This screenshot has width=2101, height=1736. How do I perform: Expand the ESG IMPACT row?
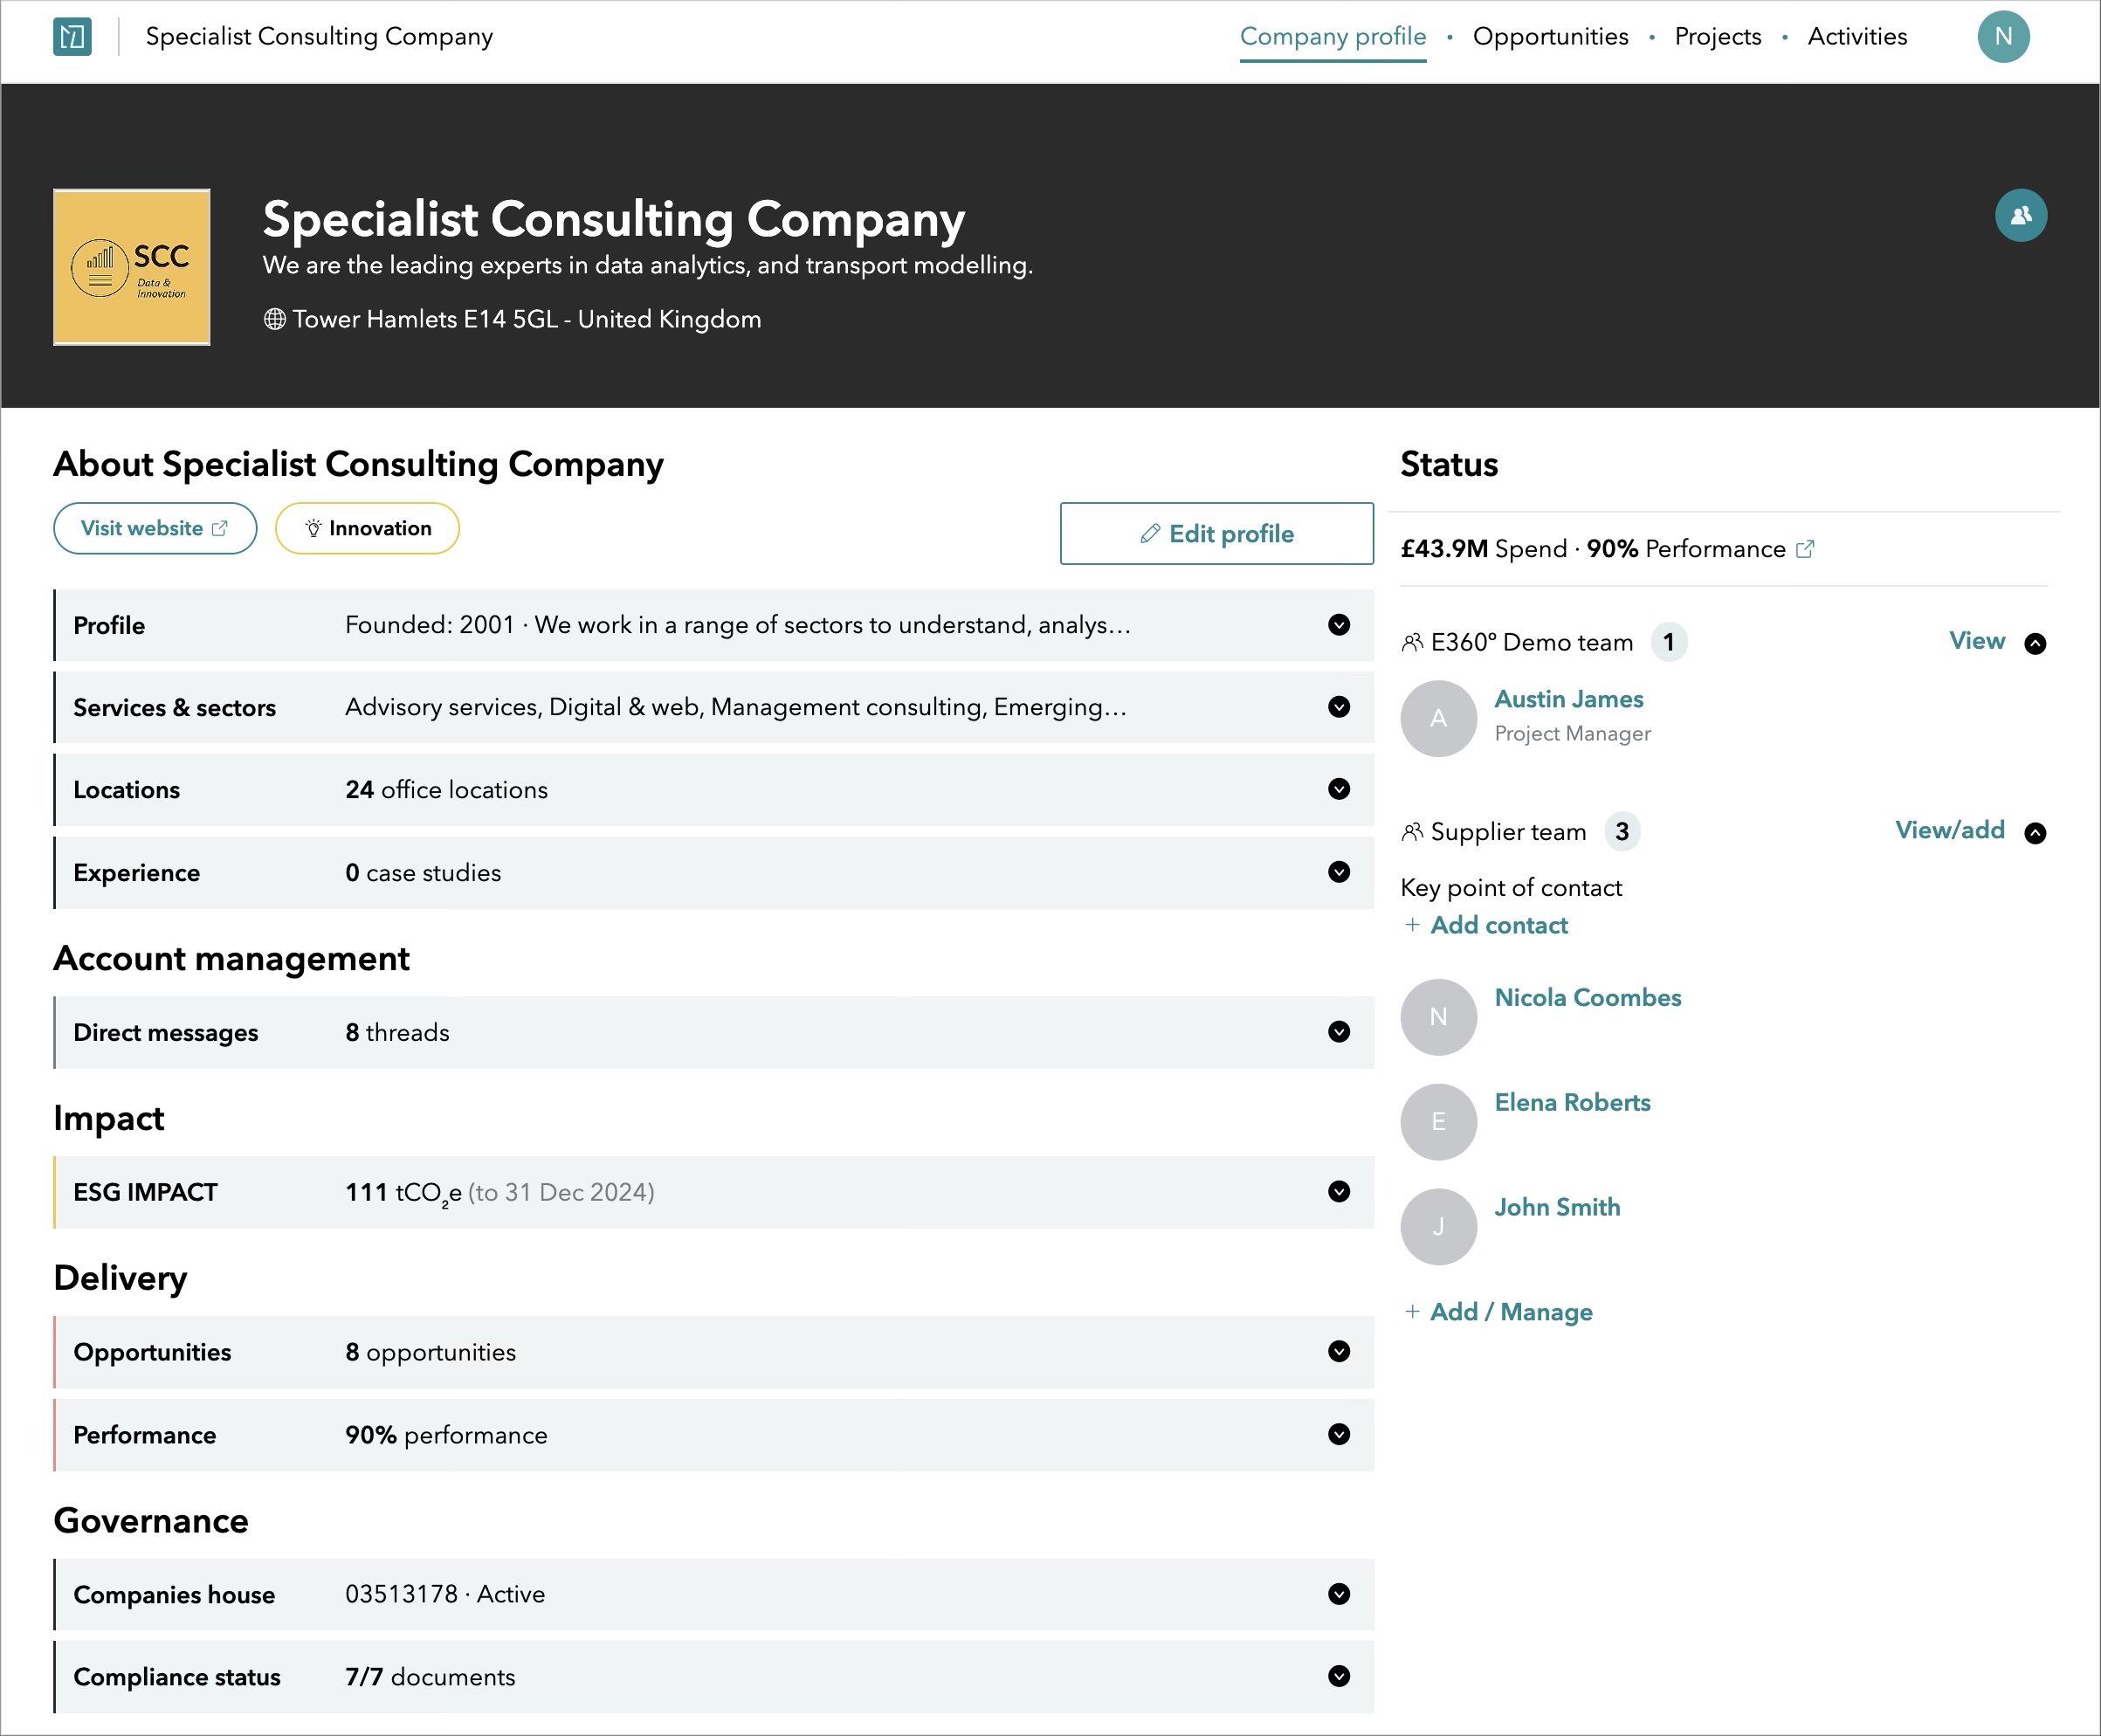1339,1192
